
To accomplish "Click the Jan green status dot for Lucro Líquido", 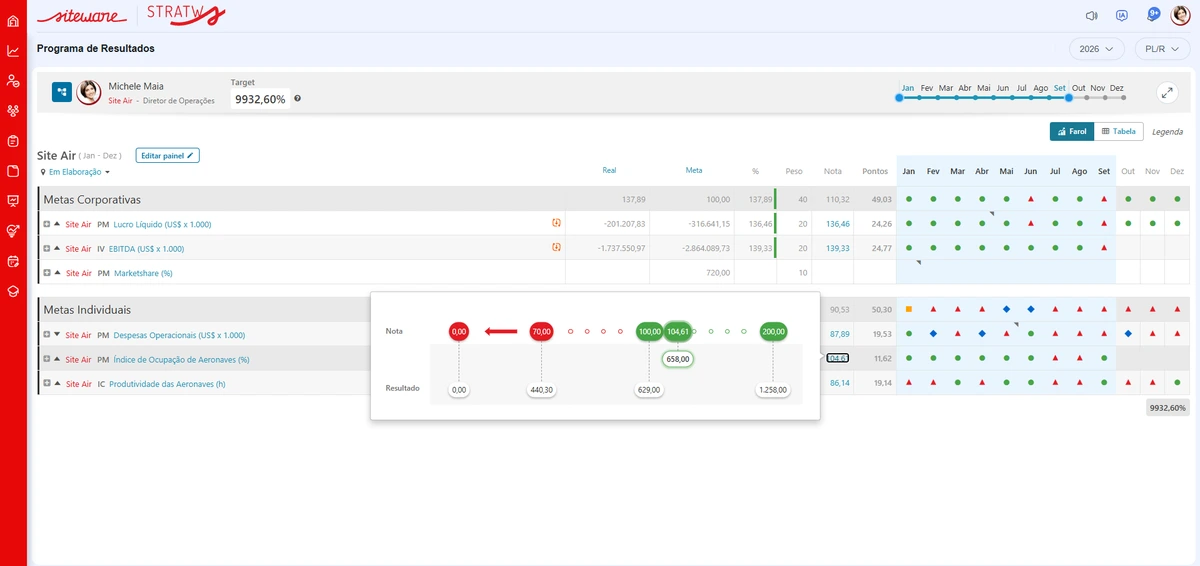I will 908,223.
